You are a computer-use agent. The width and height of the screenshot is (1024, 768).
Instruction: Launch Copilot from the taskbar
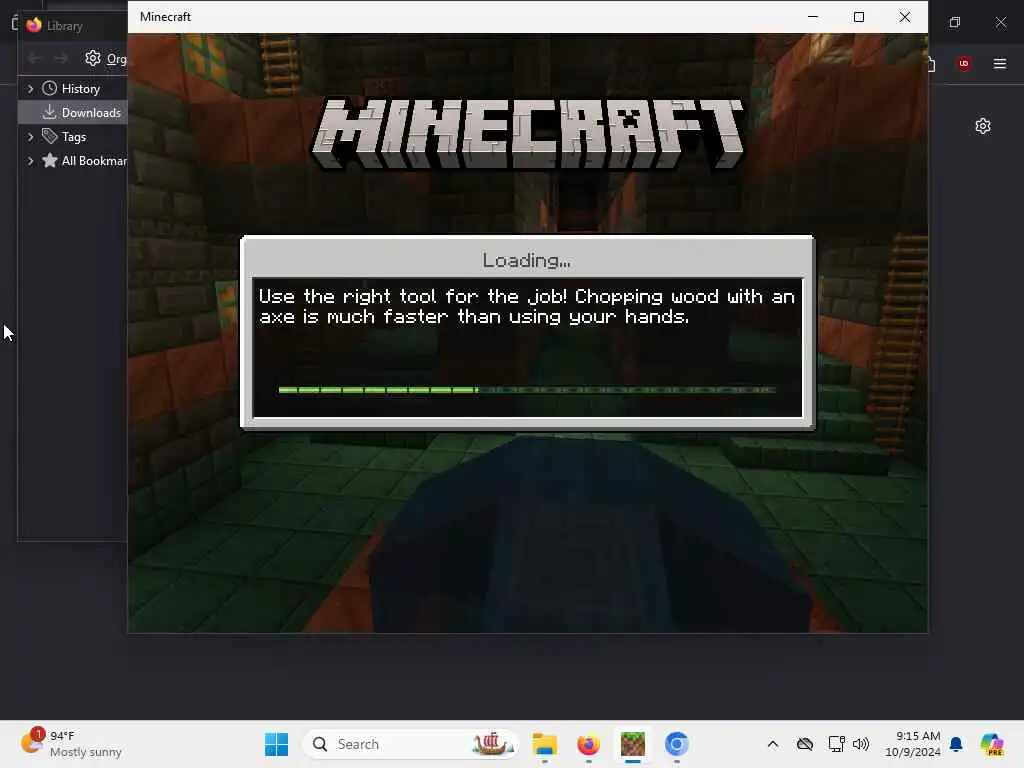point(992,744)
